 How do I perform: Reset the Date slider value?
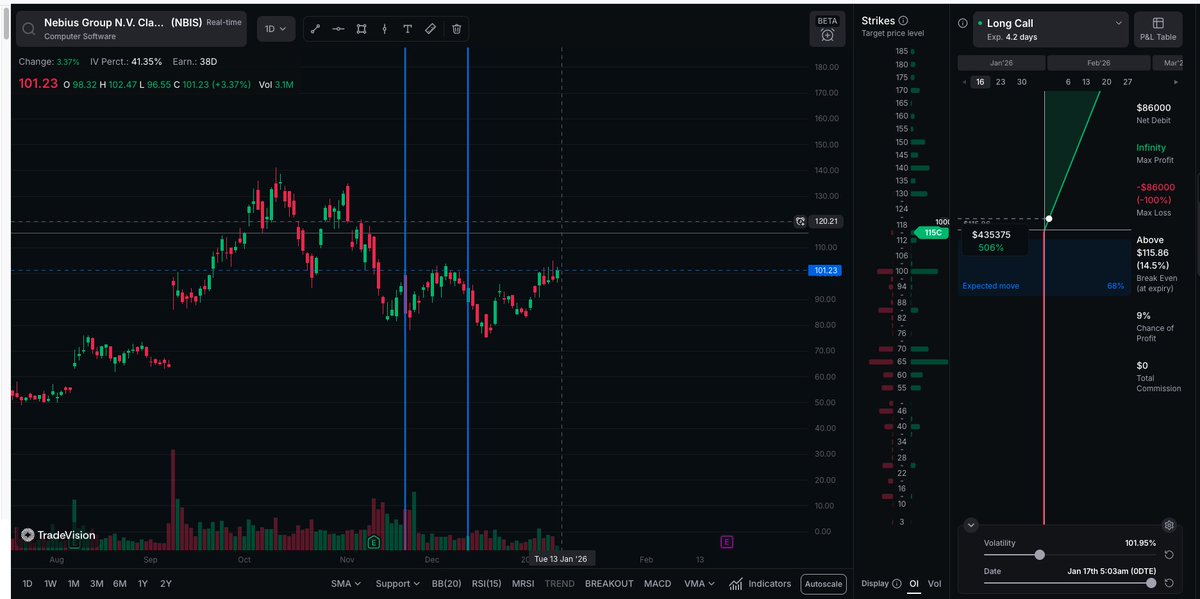(1169, 582)
